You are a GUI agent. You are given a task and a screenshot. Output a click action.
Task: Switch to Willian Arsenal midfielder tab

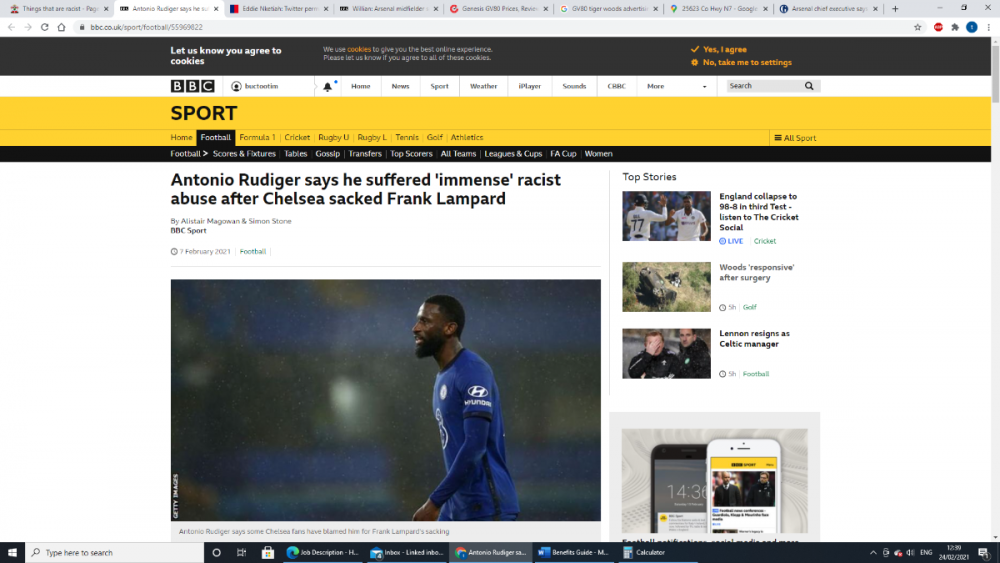[389, 9]
